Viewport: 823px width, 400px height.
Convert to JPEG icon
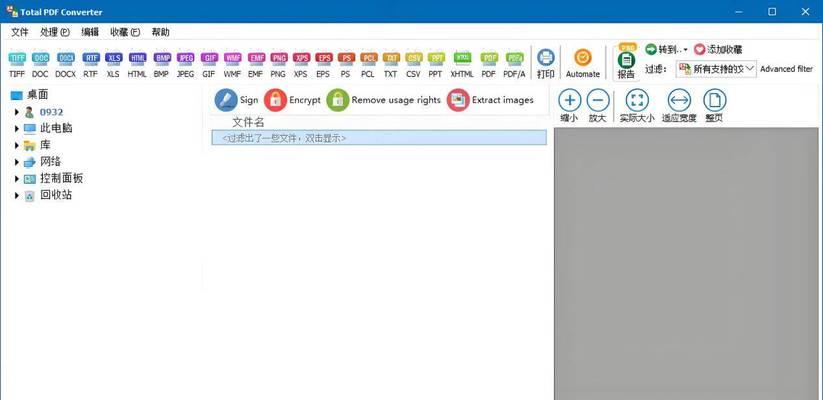pyautogui.click(x=185, y=64)
